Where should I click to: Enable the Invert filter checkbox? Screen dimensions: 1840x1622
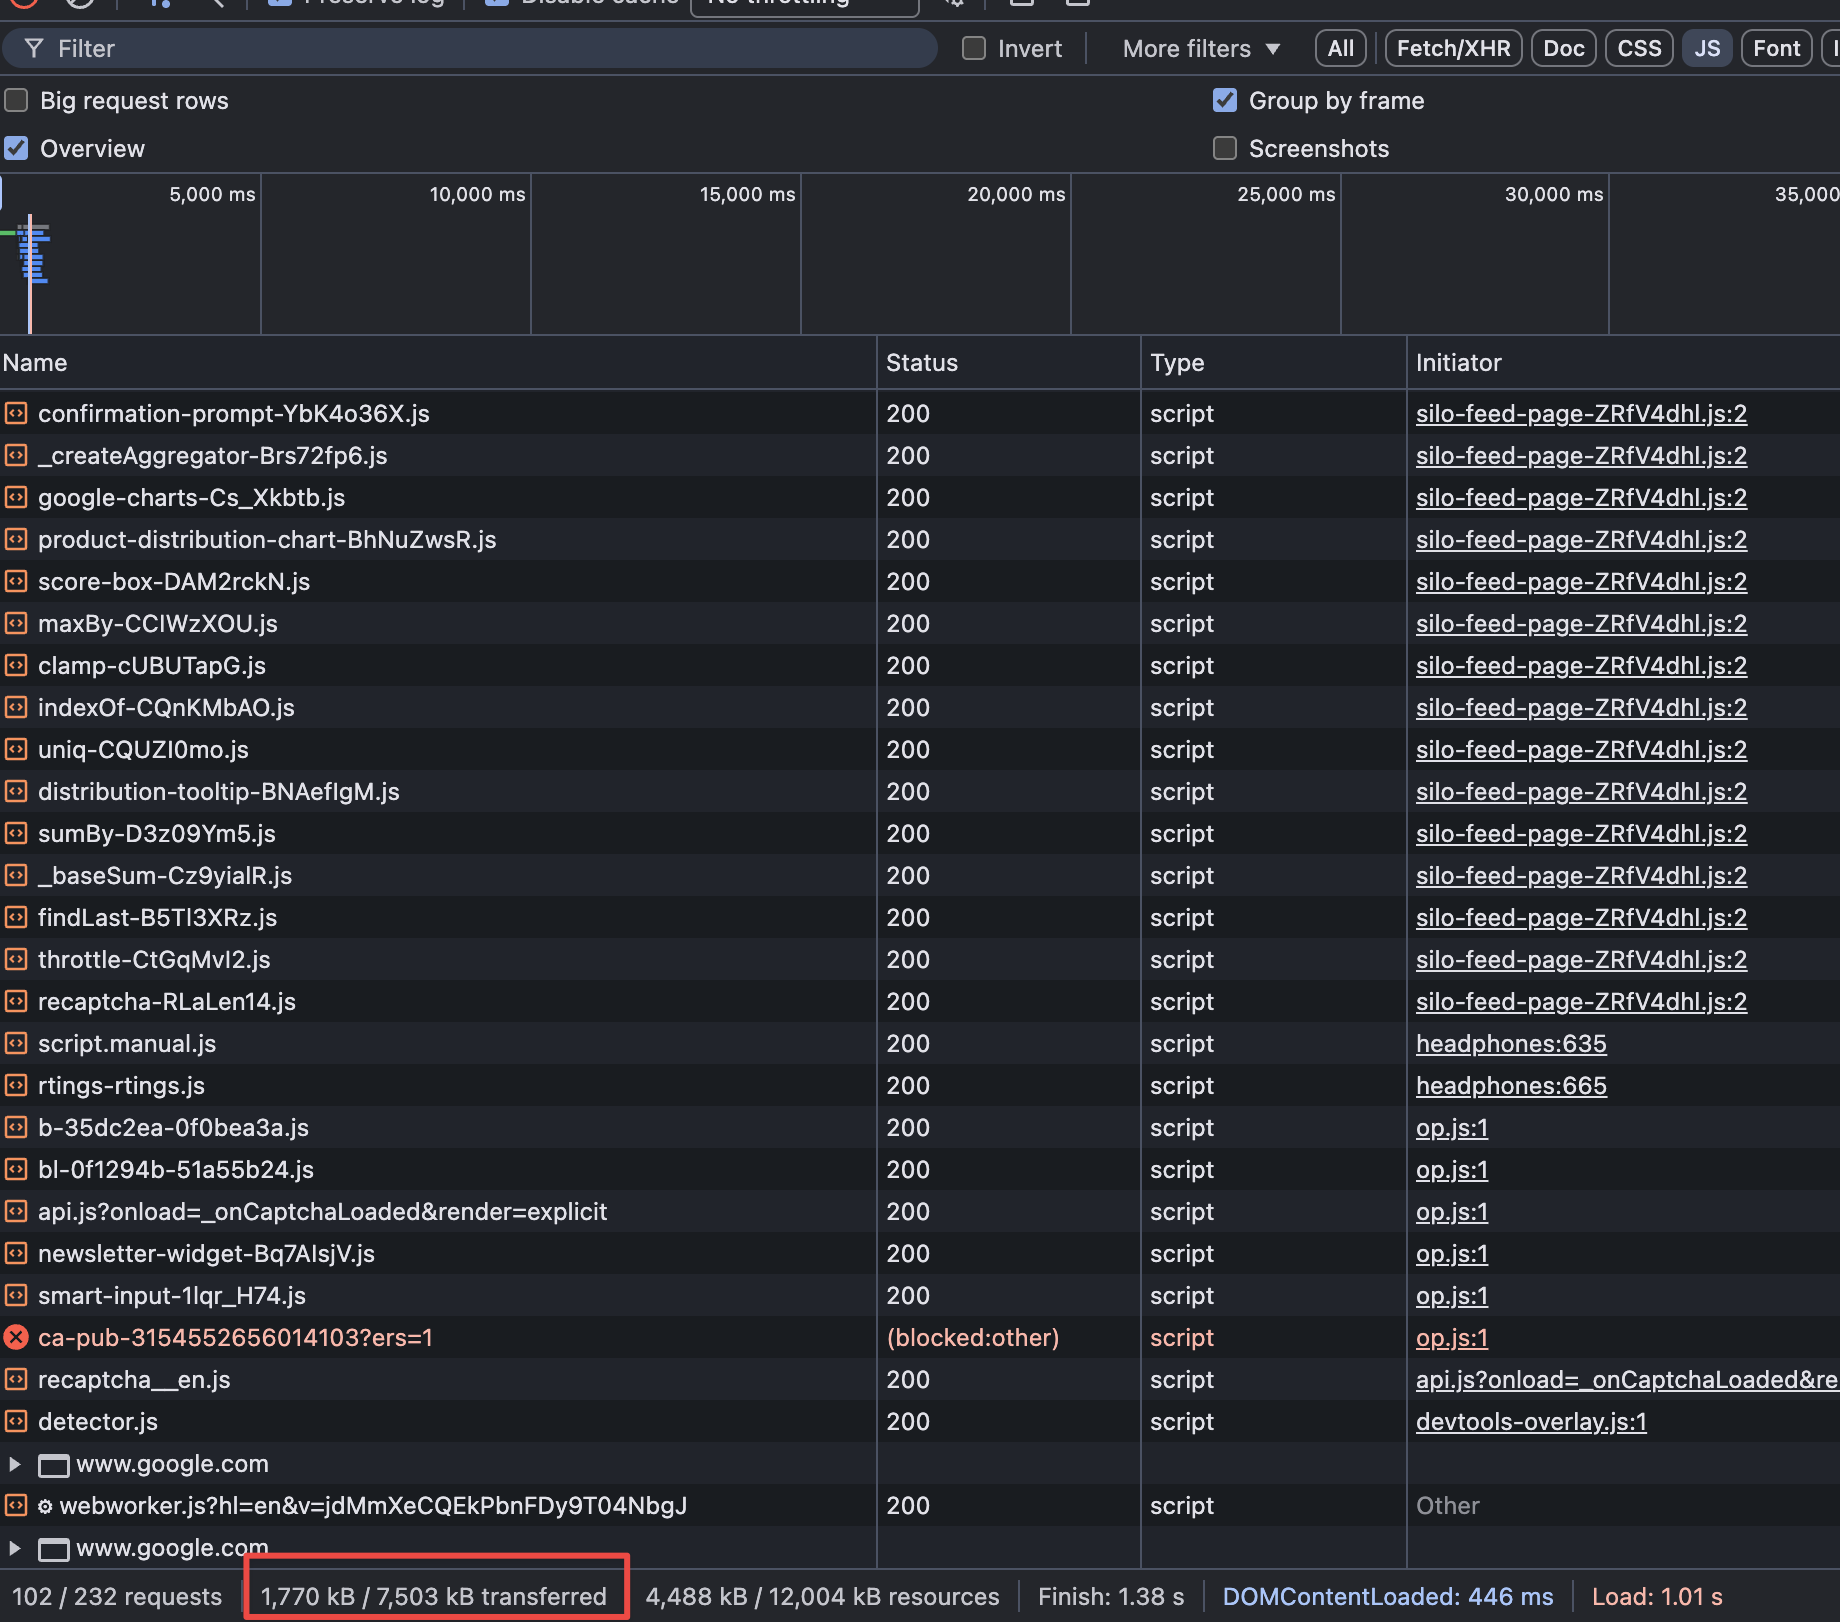[972, 47]
